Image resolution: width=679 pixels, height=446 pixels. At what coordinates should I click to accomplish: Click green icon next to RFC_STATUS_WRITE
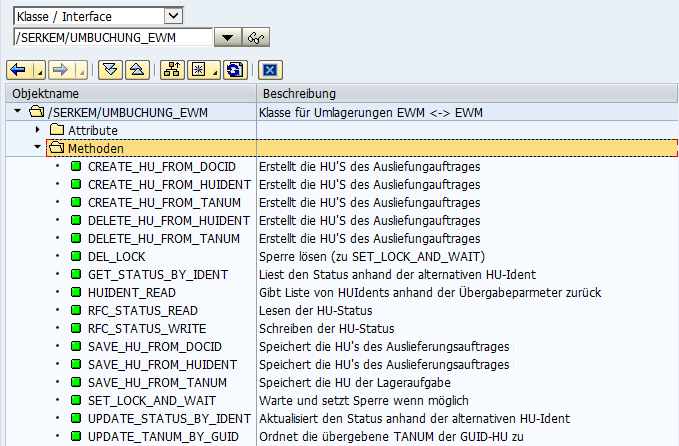point(75,329)
